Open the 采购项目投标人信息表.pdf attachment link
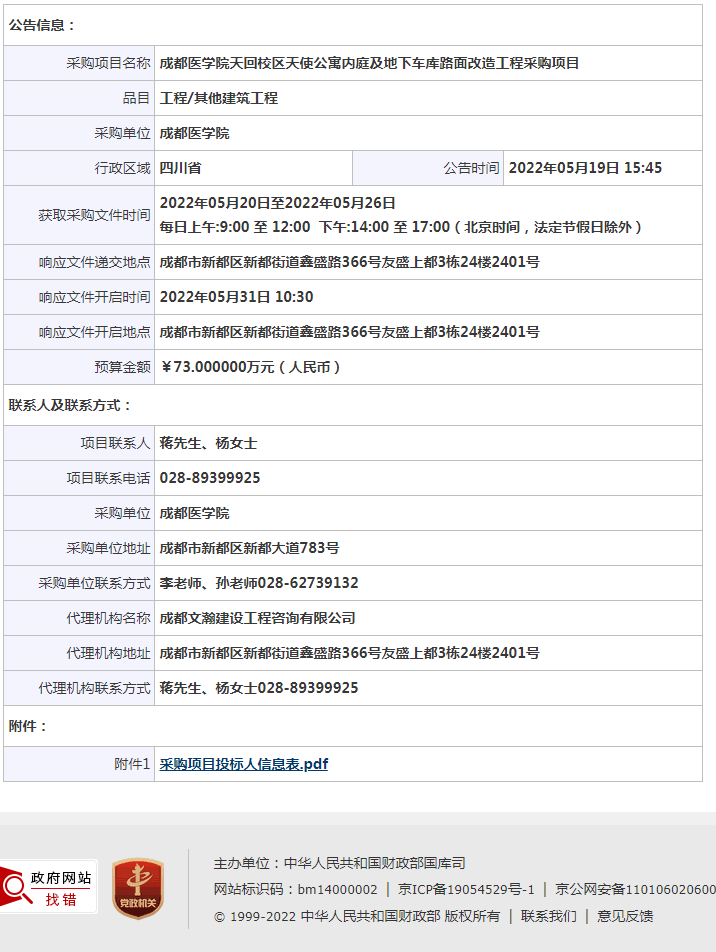The width and height of the screenshot is (716, 952). tap(244, 764)
